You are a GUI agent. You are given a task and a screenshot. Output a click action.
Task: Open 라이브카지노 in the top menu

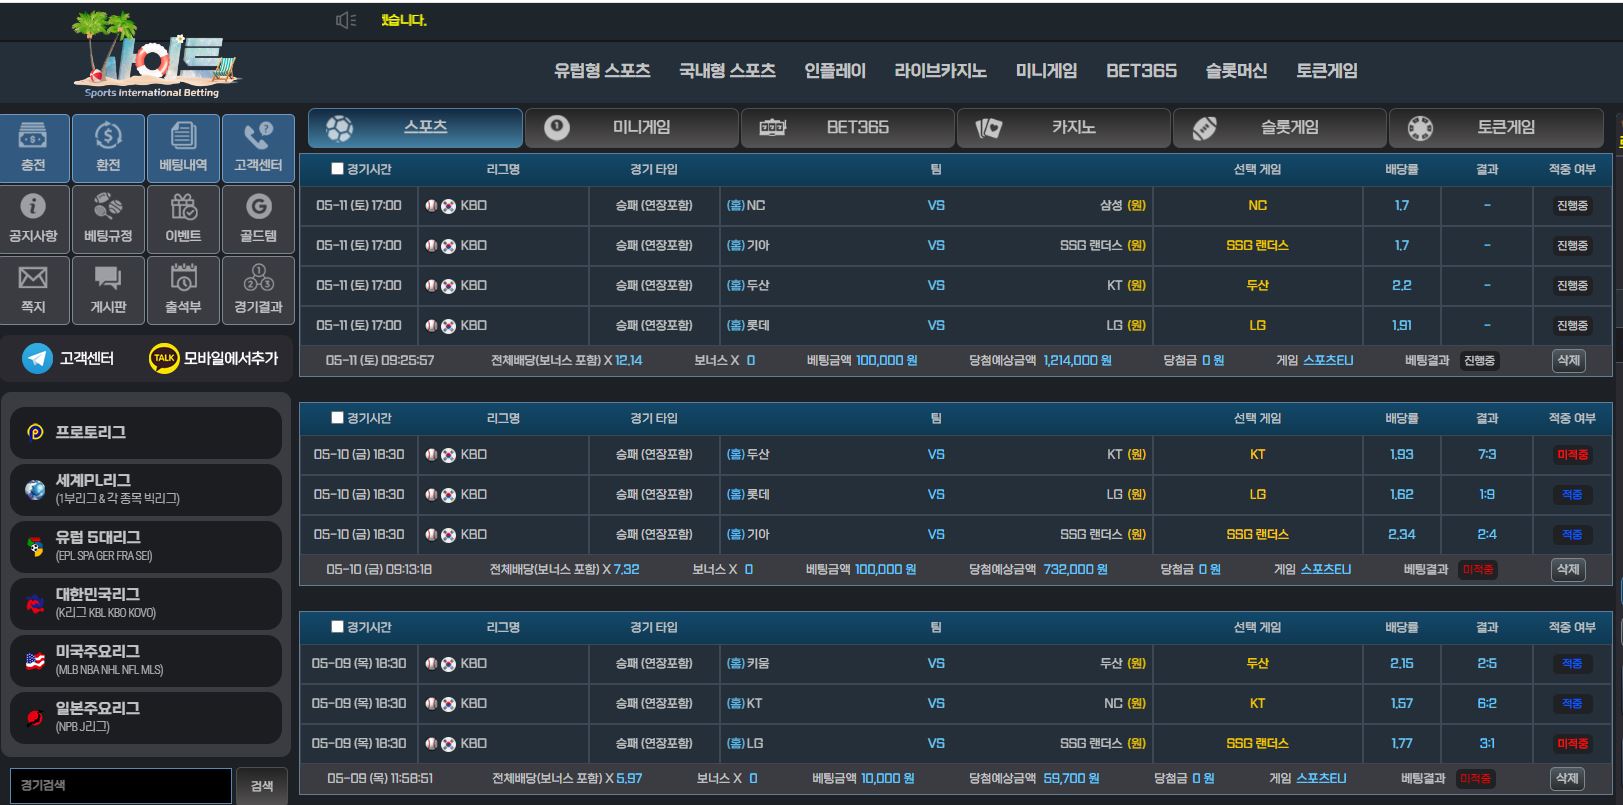point(940,71)
